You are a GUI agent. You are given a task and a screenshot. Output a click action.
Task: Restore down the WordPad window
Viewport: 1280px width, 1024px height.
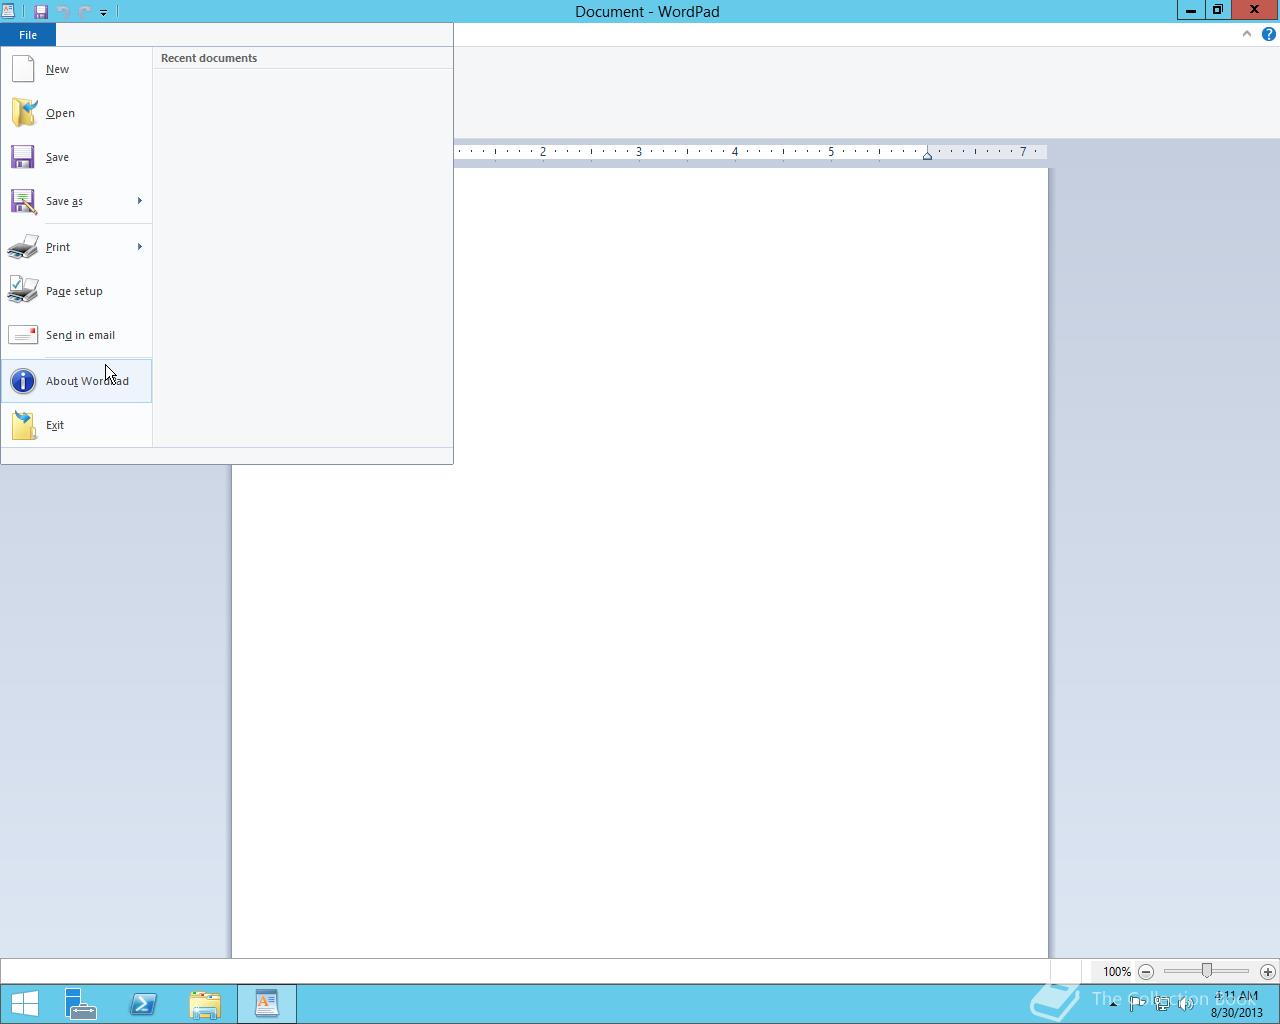pyautogui.click(x=1217, y=11)
